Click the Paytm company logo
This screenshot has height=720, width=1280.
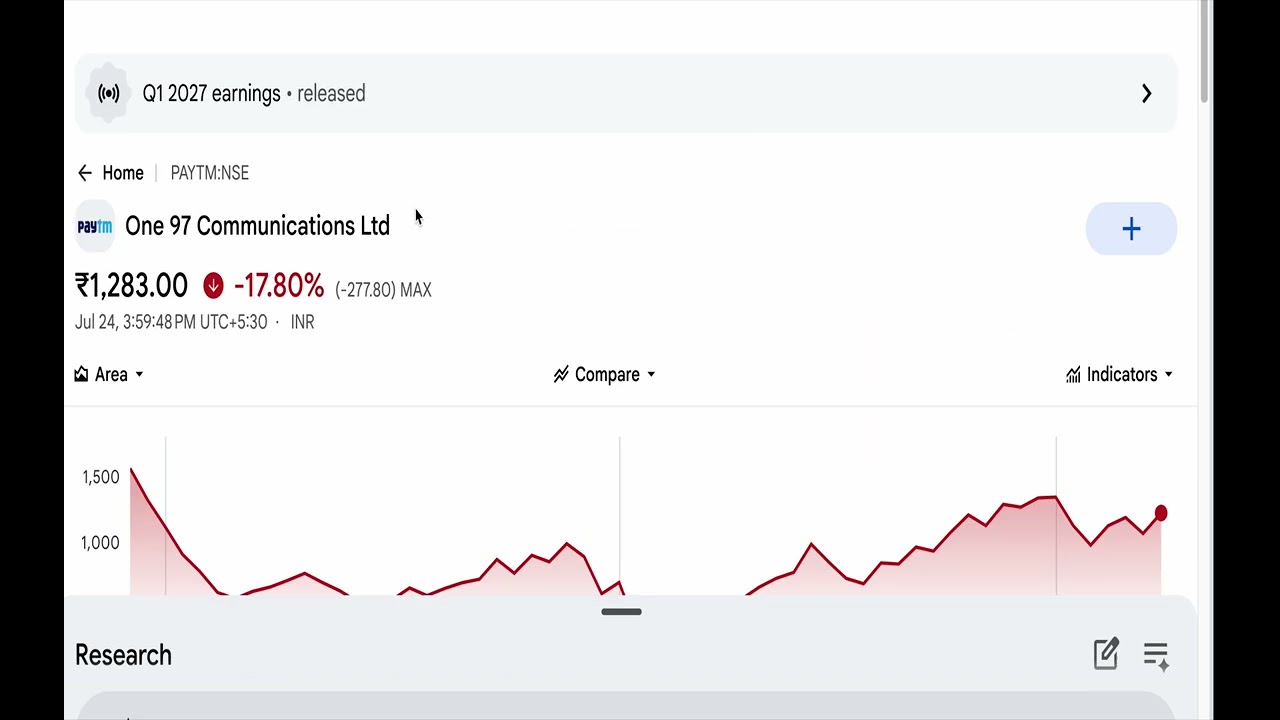click(95, 227)
